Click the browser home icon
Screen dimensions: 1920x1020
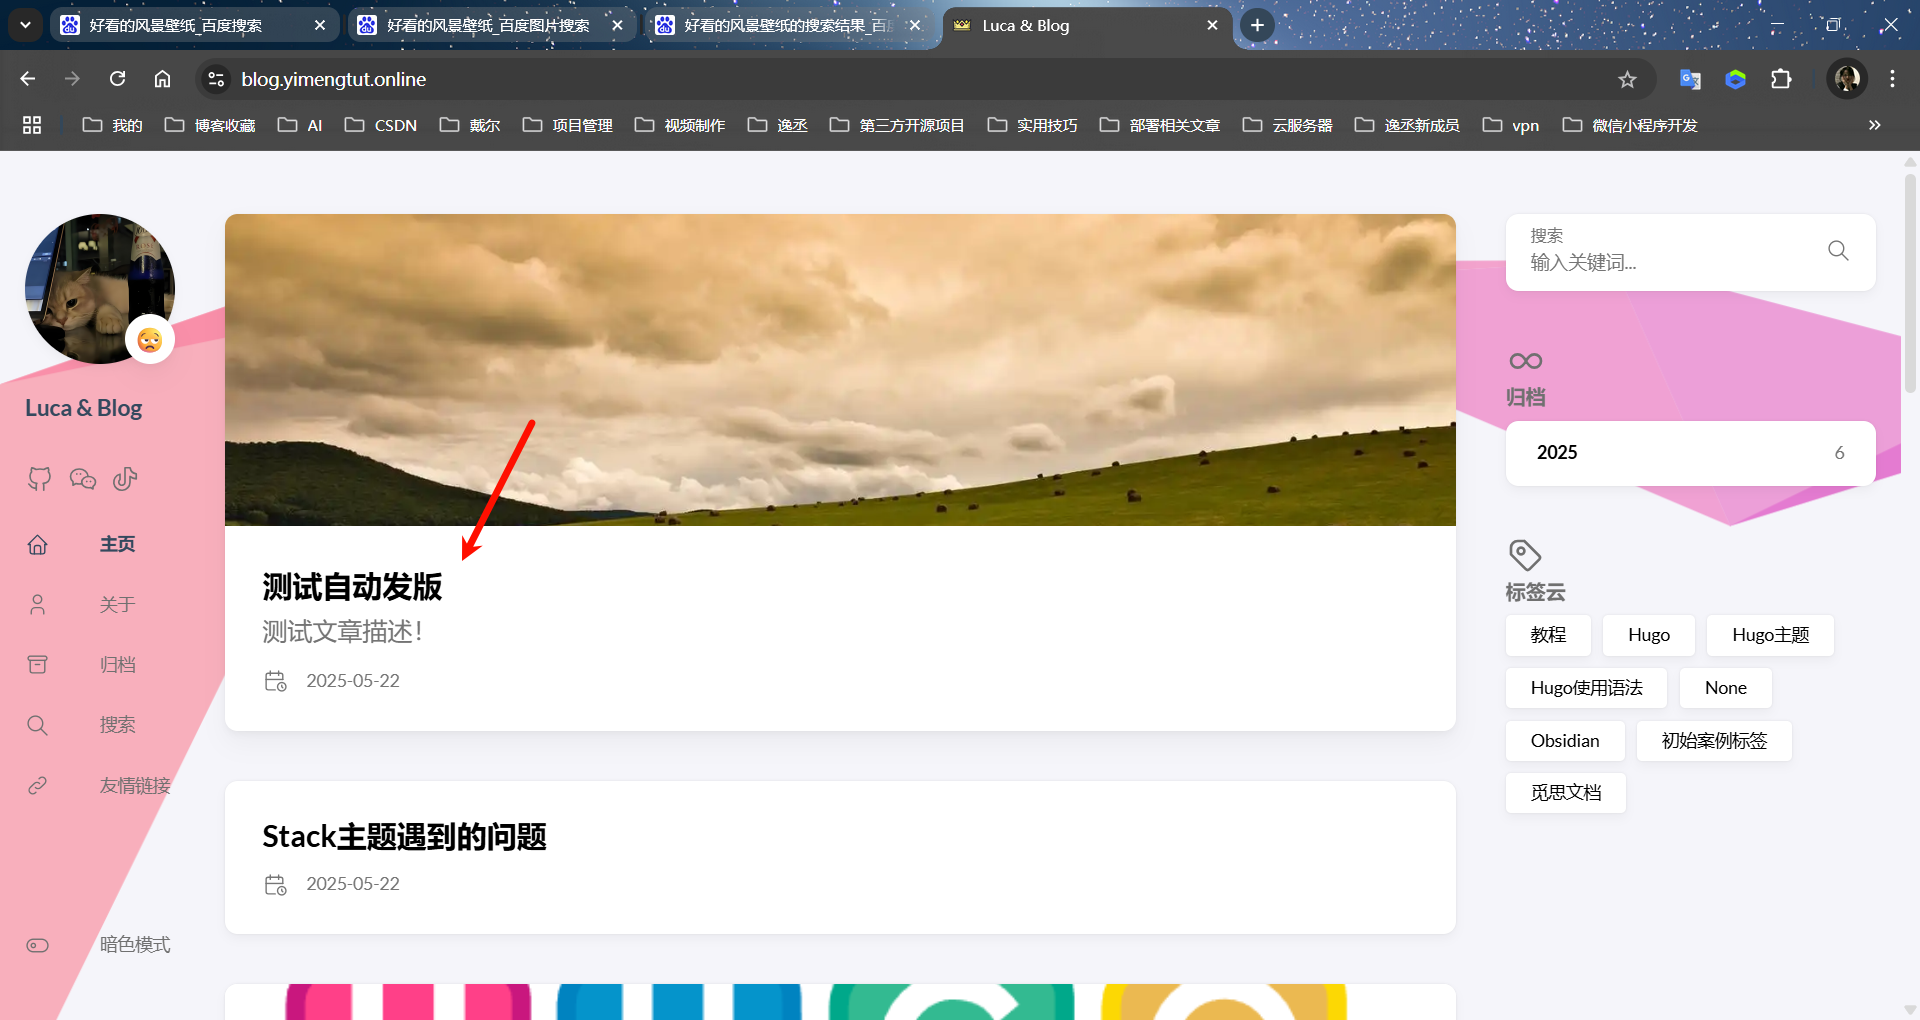[162, 79]
